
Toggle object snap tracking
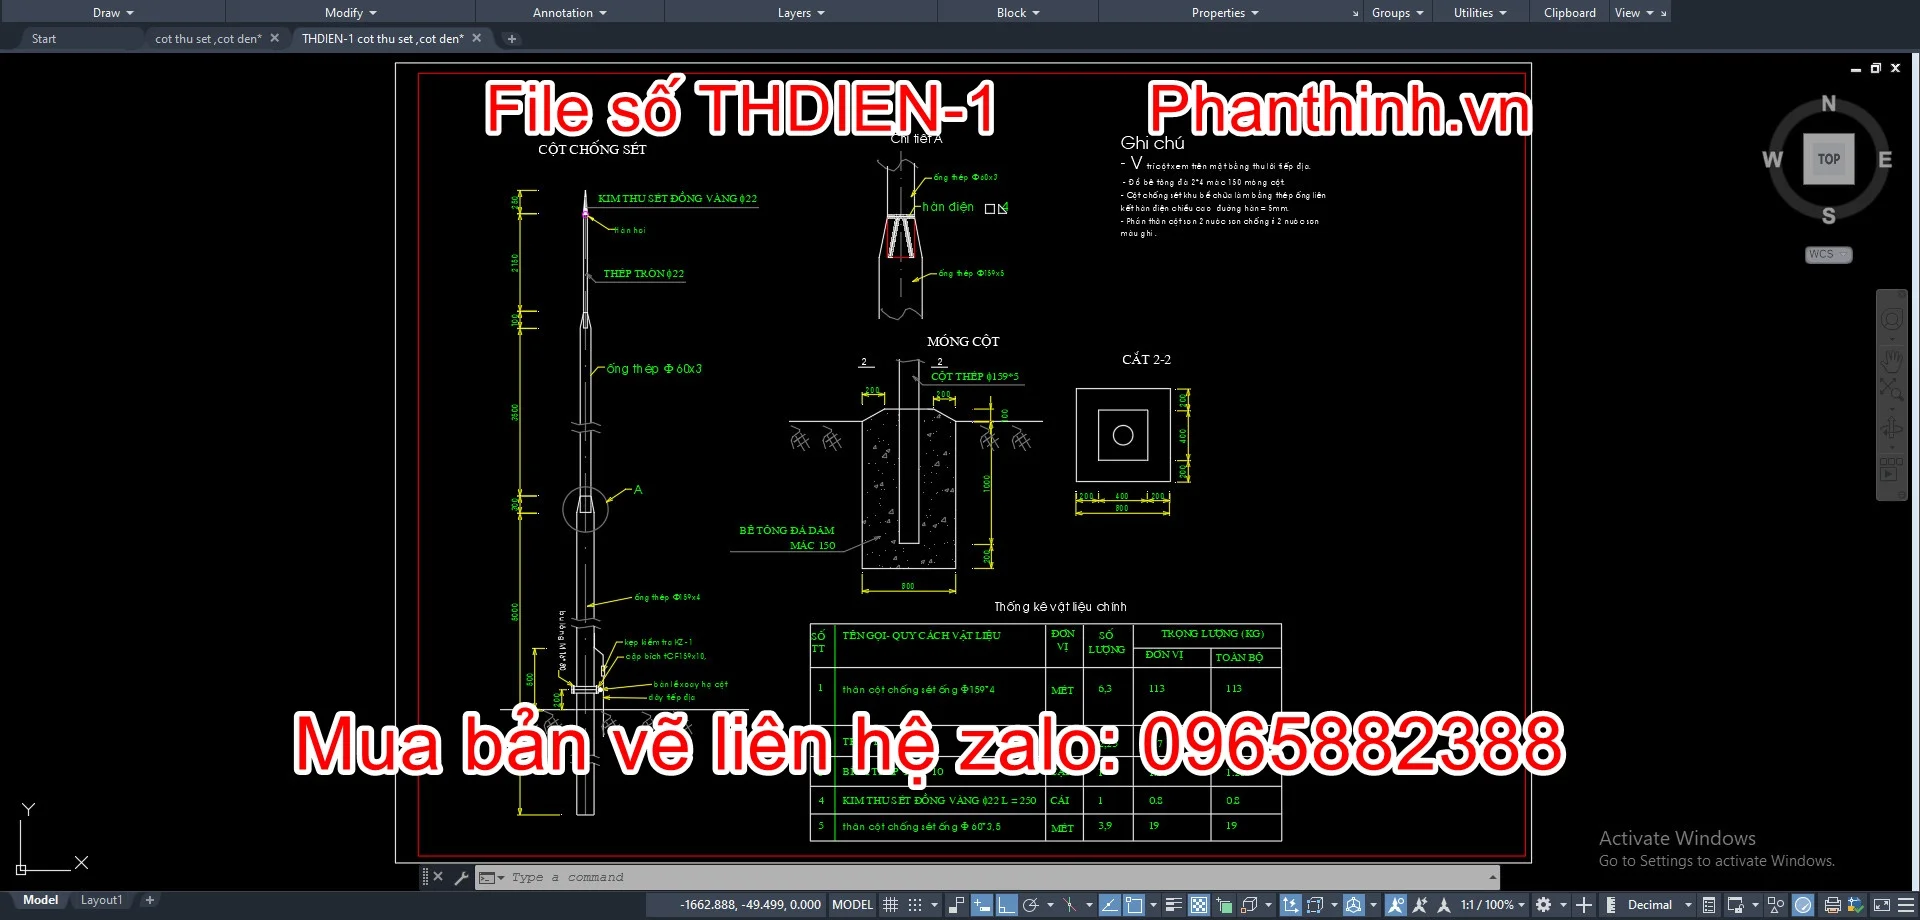pyautogui.click(x=1110, y=905)
